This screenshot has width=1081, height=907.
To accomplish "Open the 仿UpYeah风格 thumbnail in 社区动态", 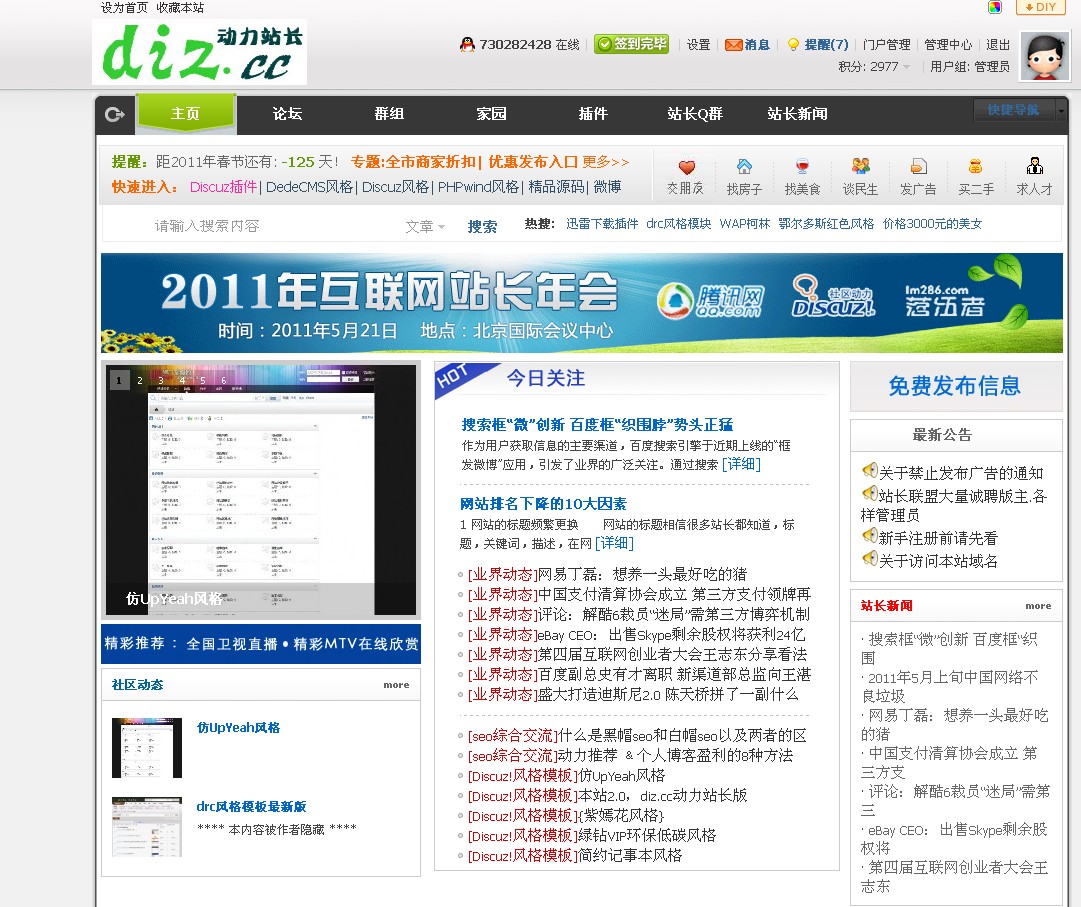I will click(x=147, y=748).
